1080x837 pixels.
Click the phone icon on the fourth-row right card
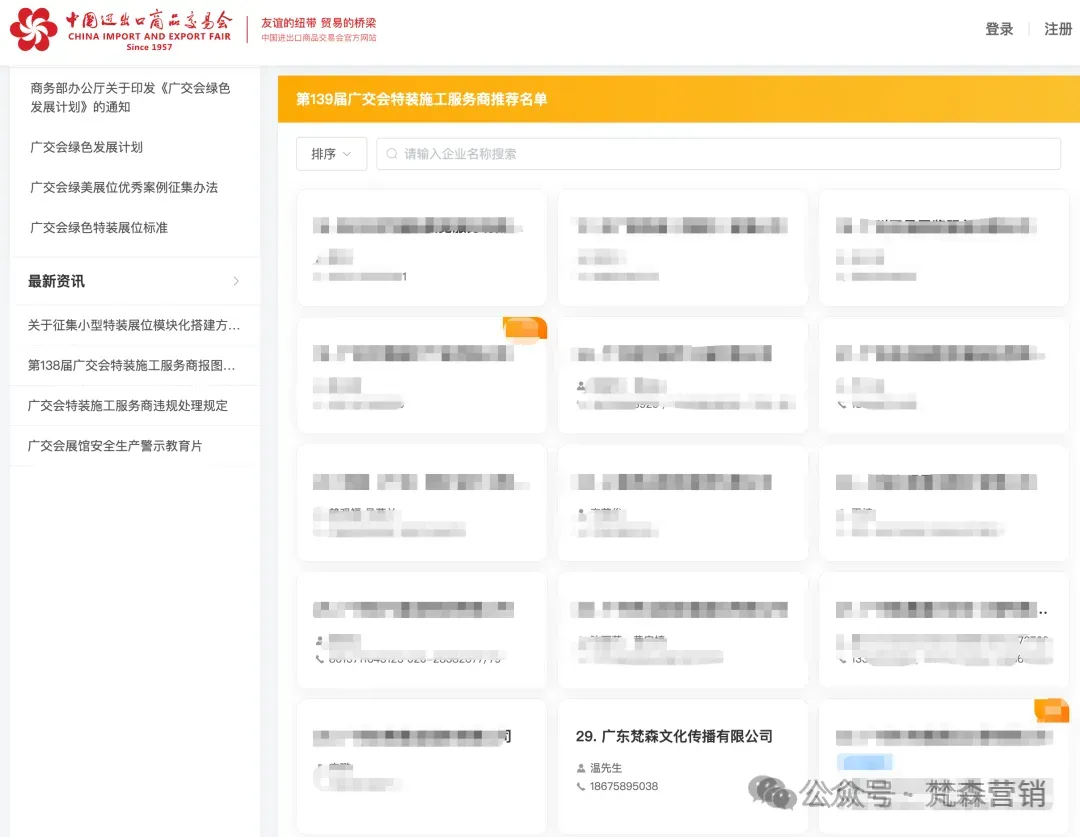[x=841, y=659]
